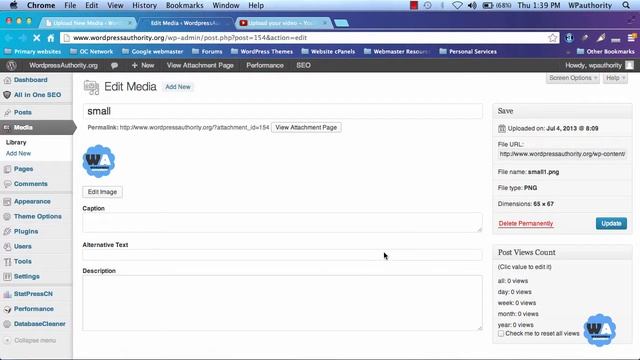The width and height of the screenshot is (640, 360).
Task: Open the volume control icon
Action: (x=472, y=5)
